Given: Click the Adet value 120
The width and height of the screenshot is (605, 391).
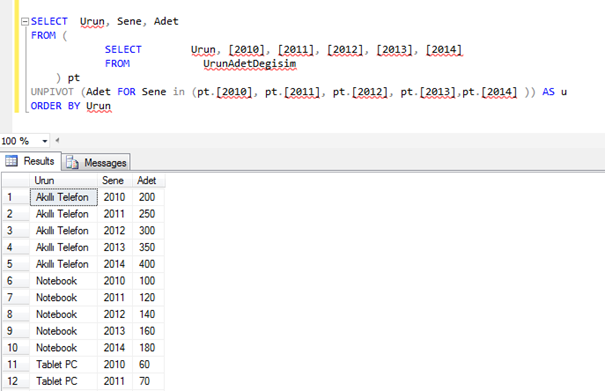Looking at the screenshot, I should 149,298.
